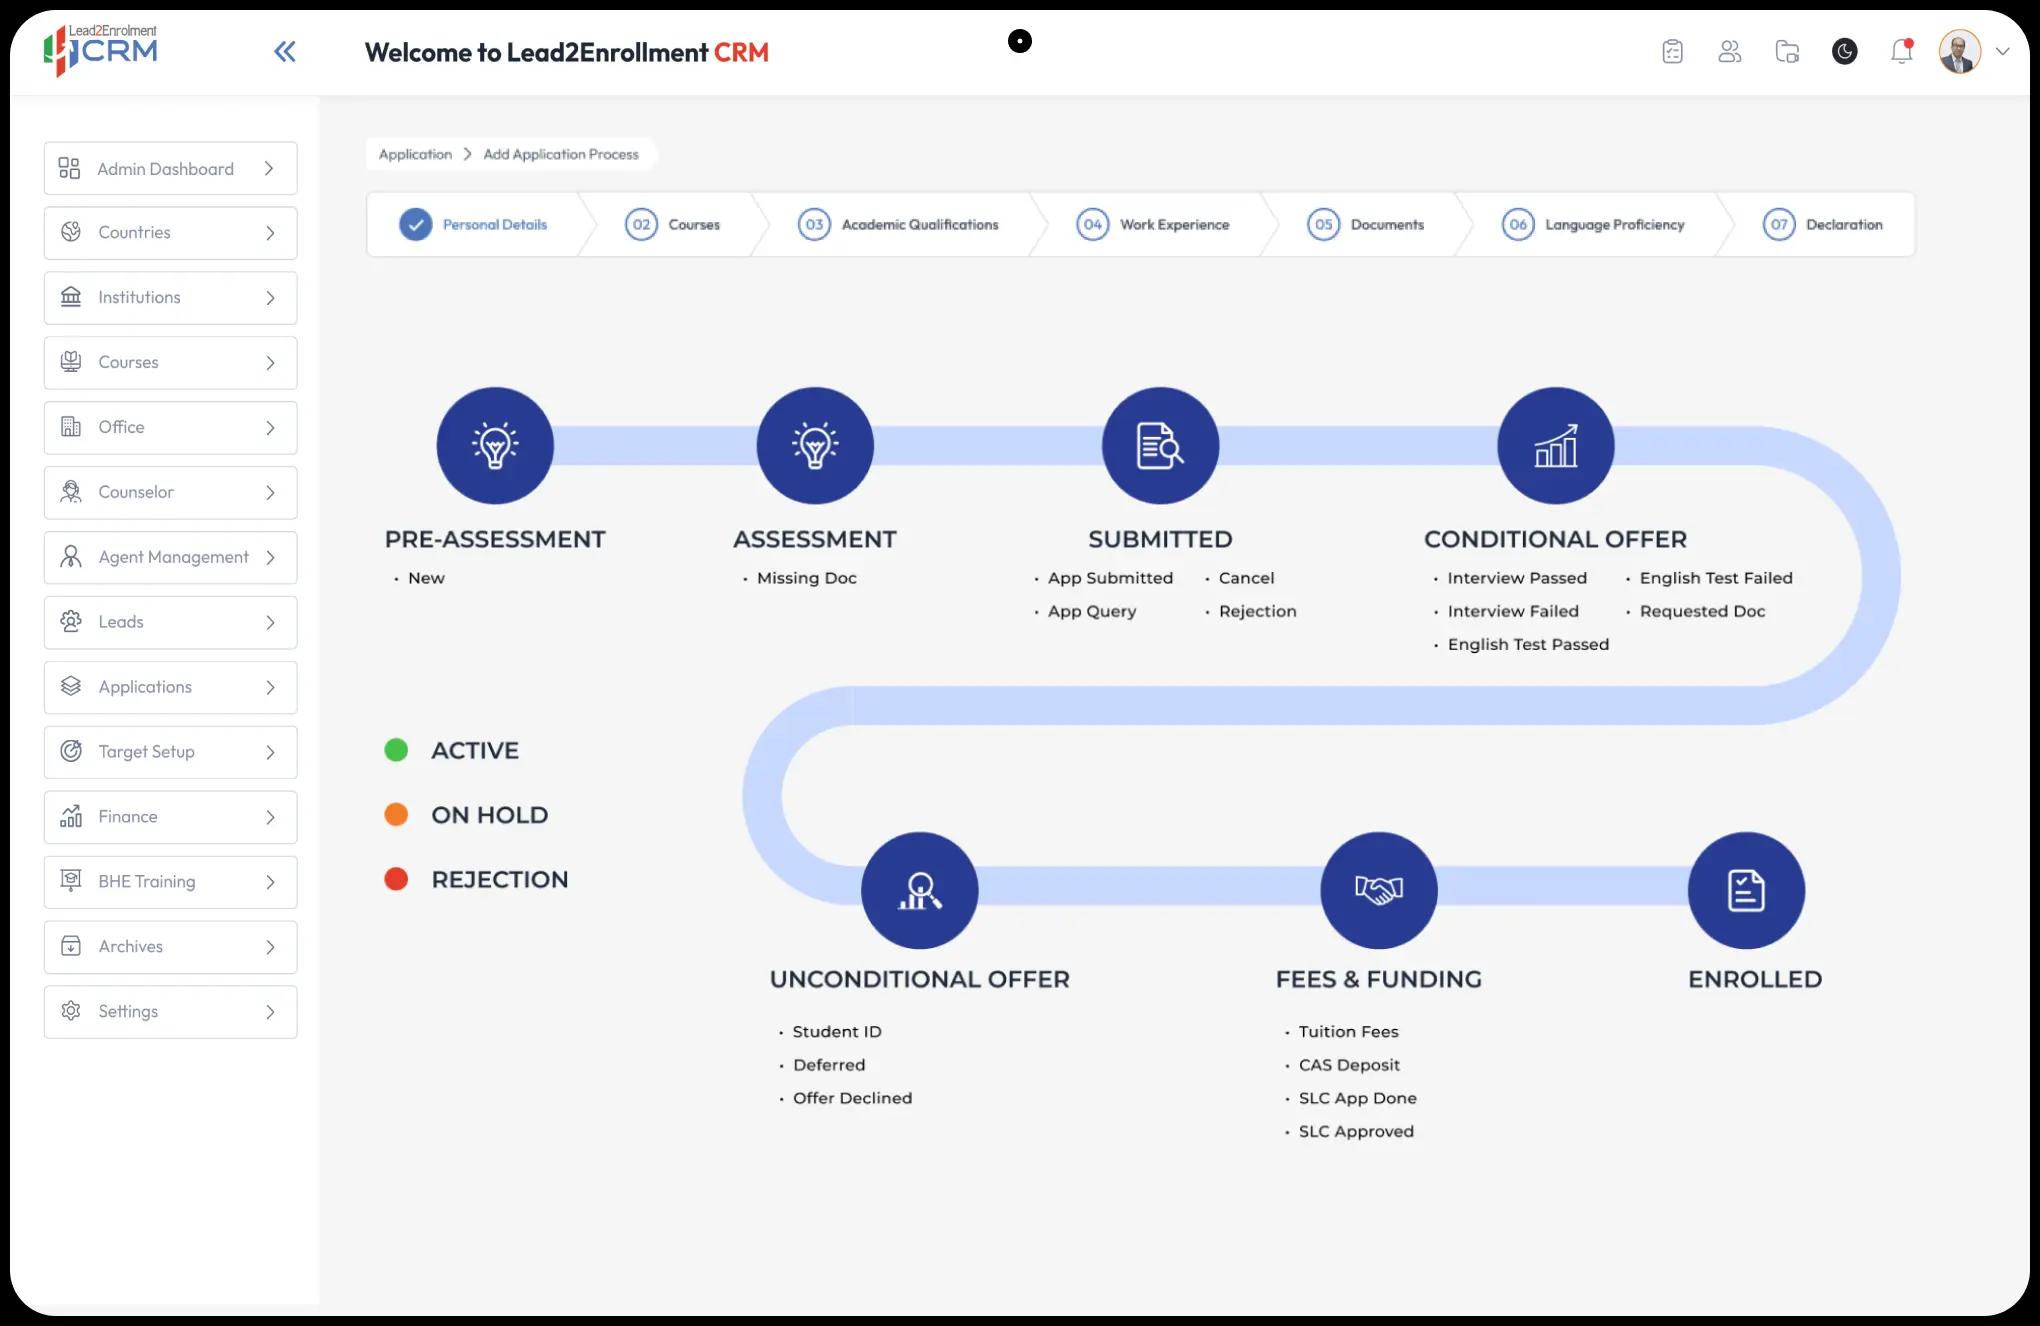Click the Conditional Offer chart icon

point(1555,446)
